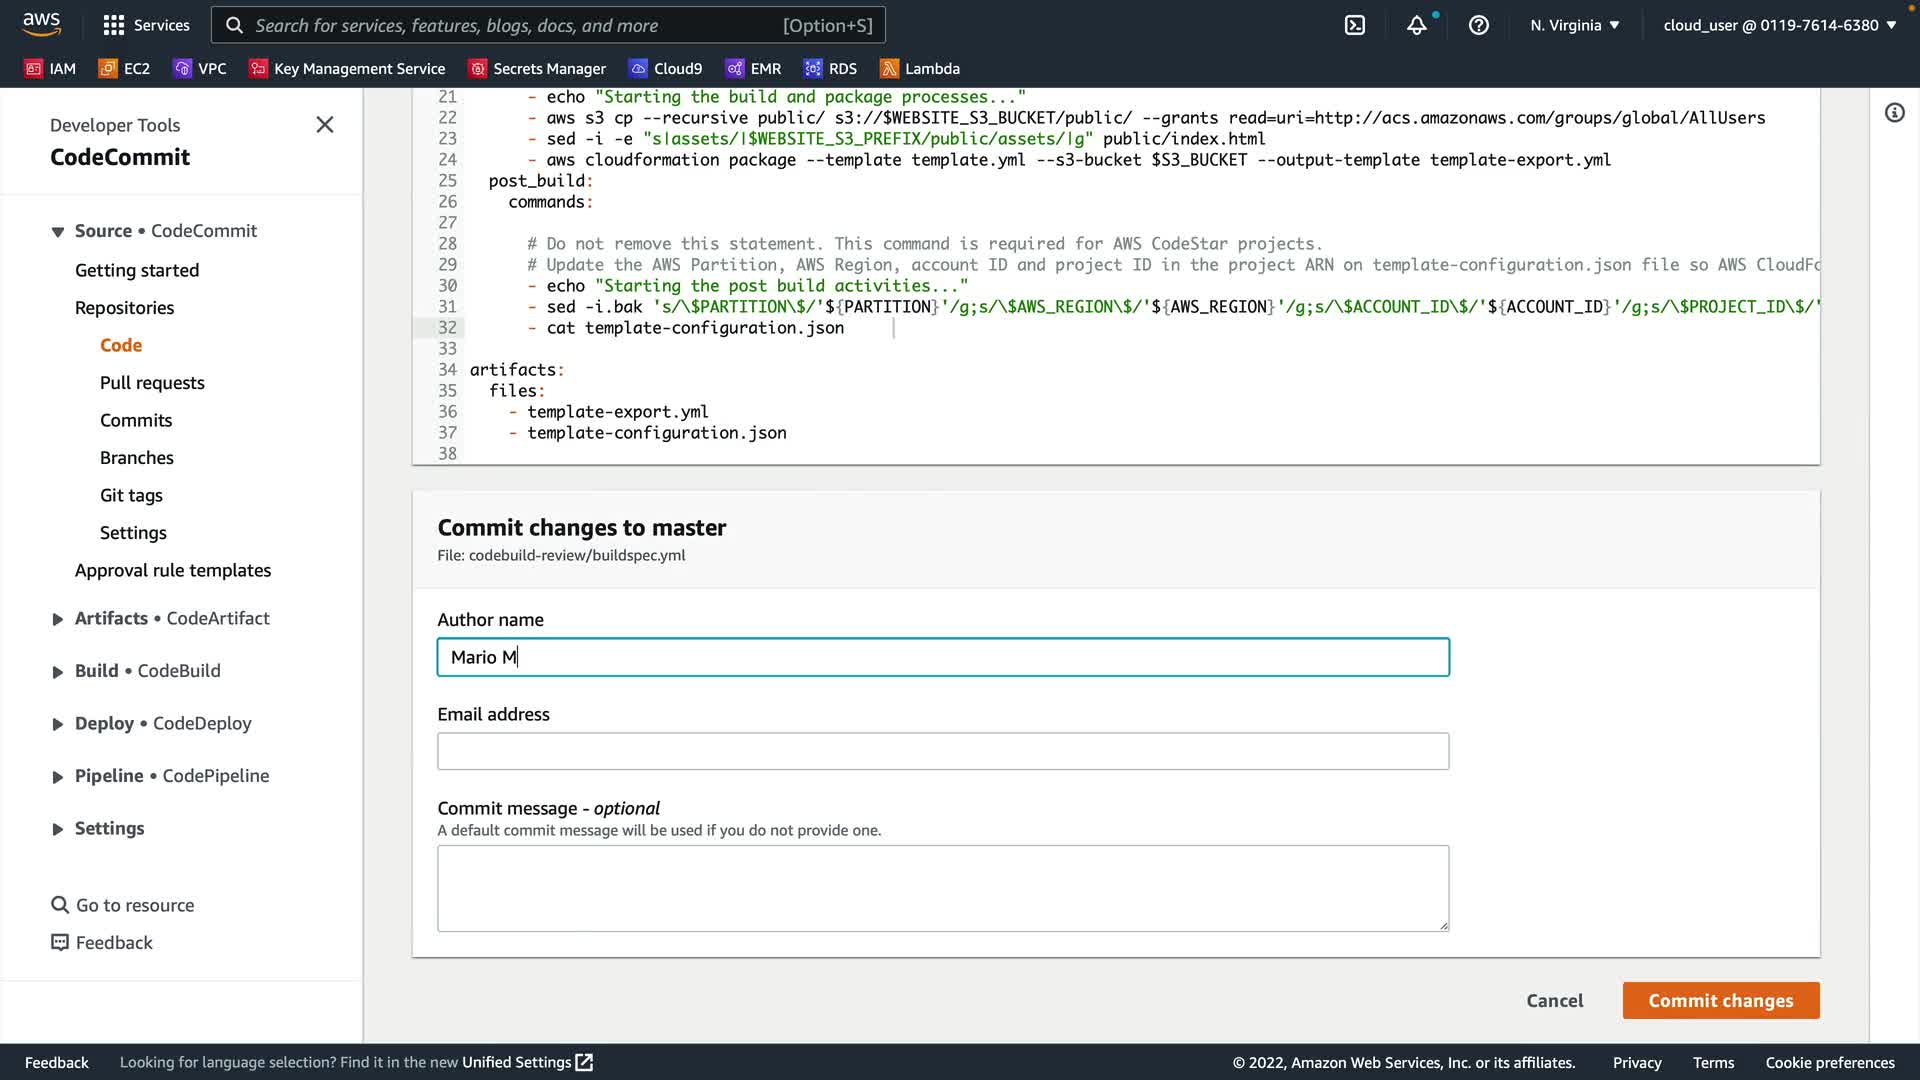The width and height of the screenshot is (1920, 1080).
Task: Focus the Email address field
Action: pyautogui.click(x=942, y=751)
